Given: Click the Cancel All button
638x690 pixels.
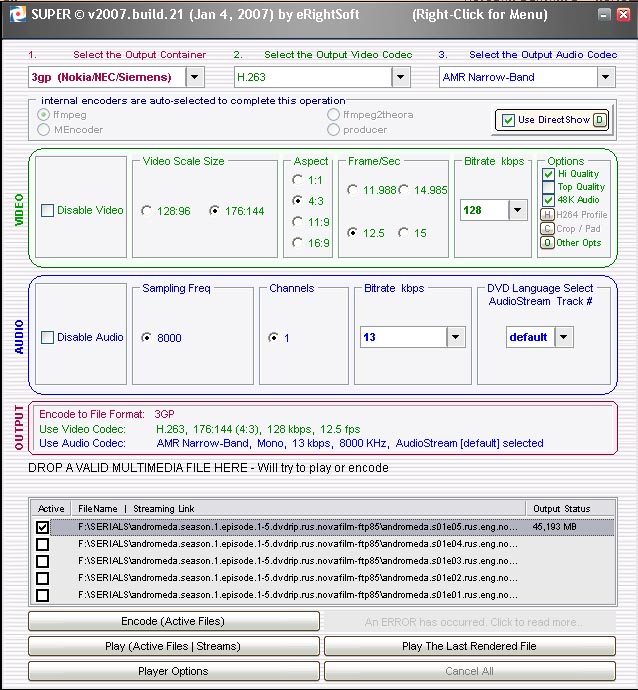Looking at the screenshot, I should pos(469,672).
